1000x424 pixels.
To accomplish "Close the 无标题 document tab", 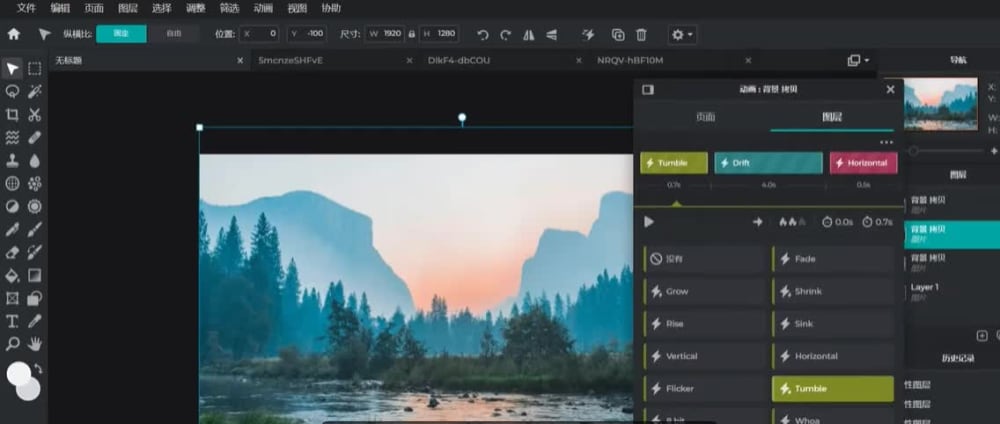I will [240, 61].
